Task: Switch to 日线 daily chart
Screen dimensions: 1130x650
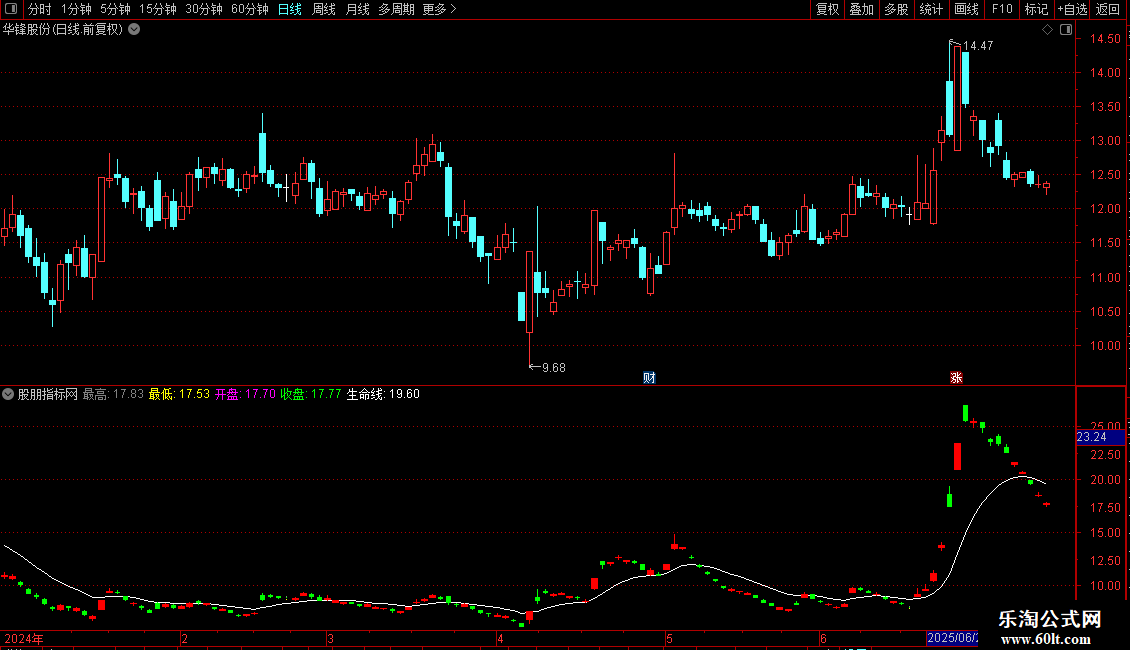Action: coord(290,9)
